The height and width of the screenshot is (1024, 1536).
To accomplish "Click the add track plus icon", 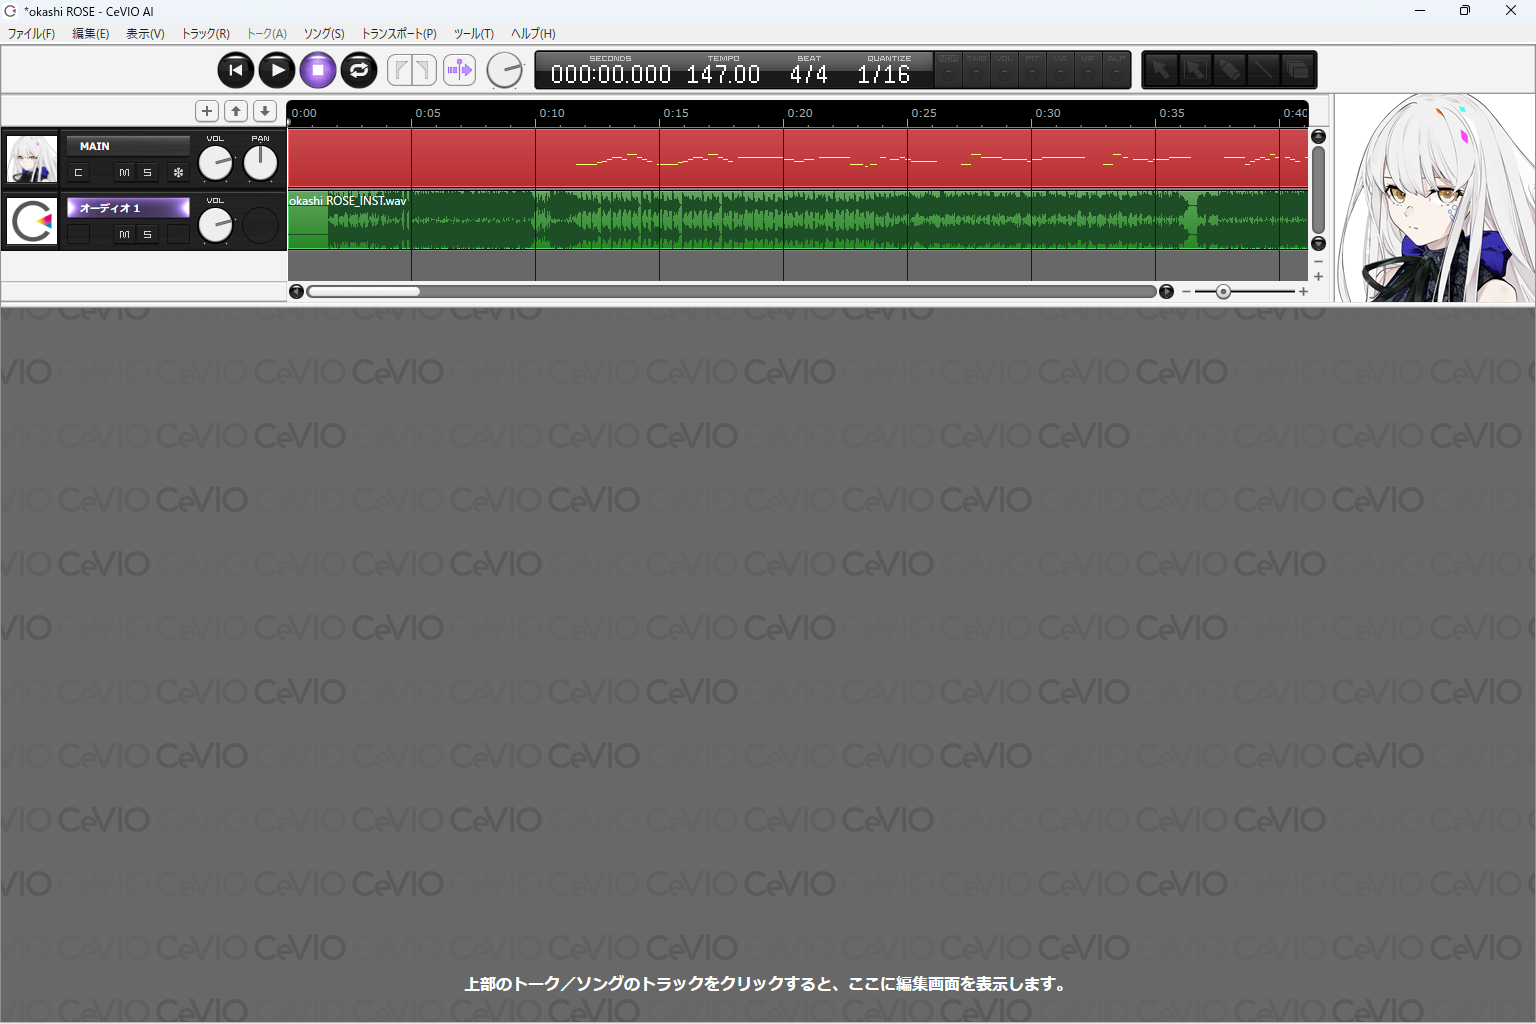I will click(x=207, y=111).
